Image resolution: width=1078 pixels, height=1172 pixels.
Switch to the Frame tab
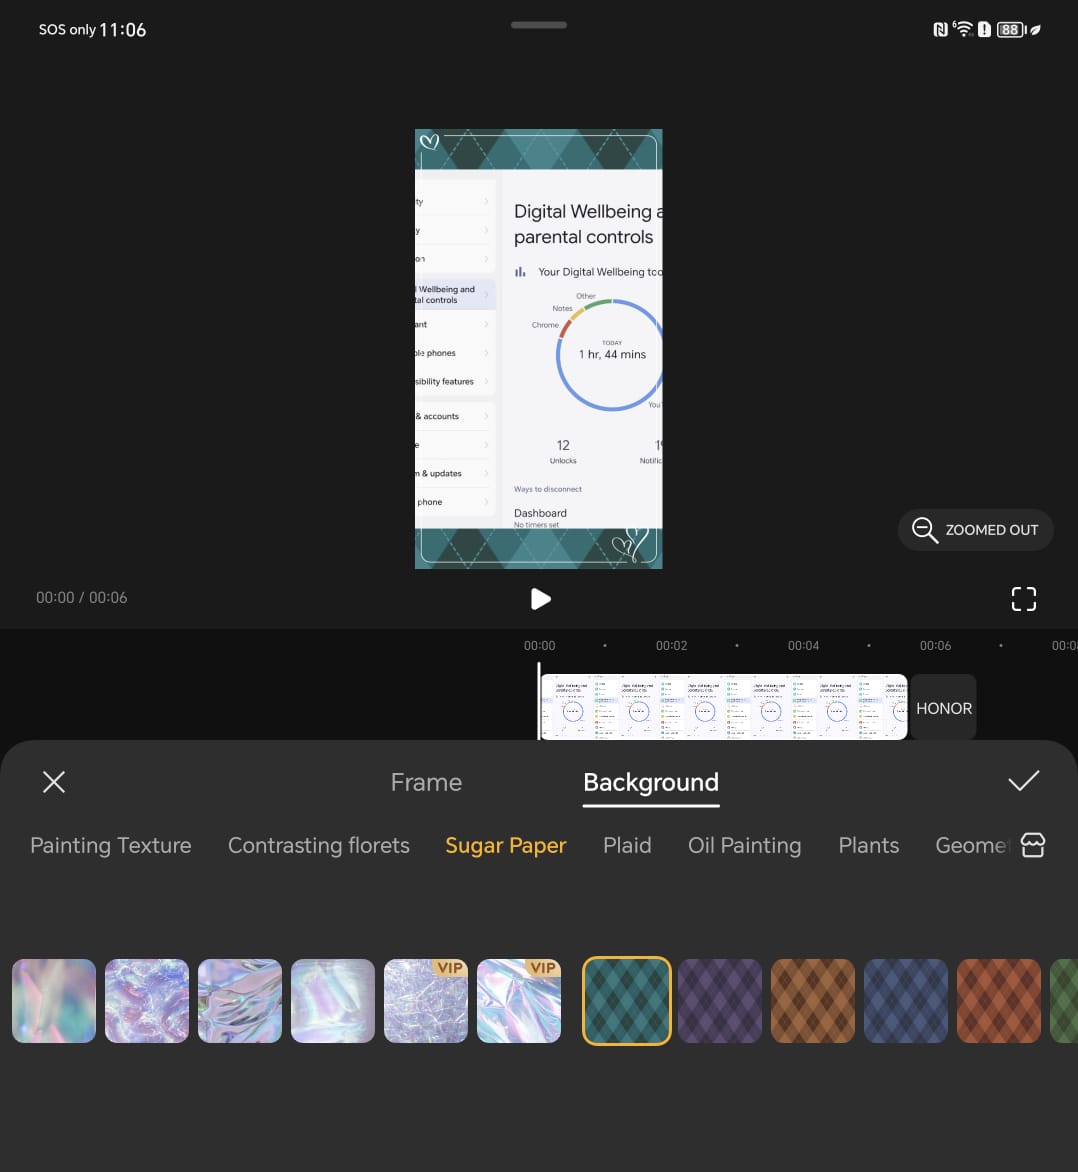click(x=426, y=782)
